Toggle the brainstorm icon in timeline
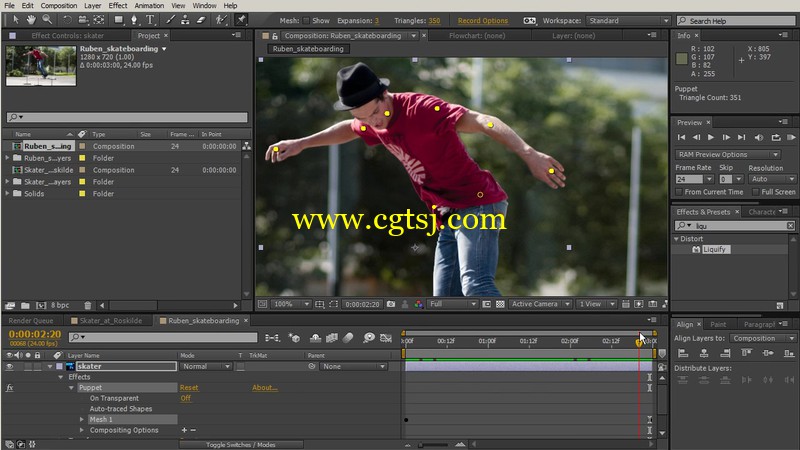800x450 pixels. pos(368,338)
